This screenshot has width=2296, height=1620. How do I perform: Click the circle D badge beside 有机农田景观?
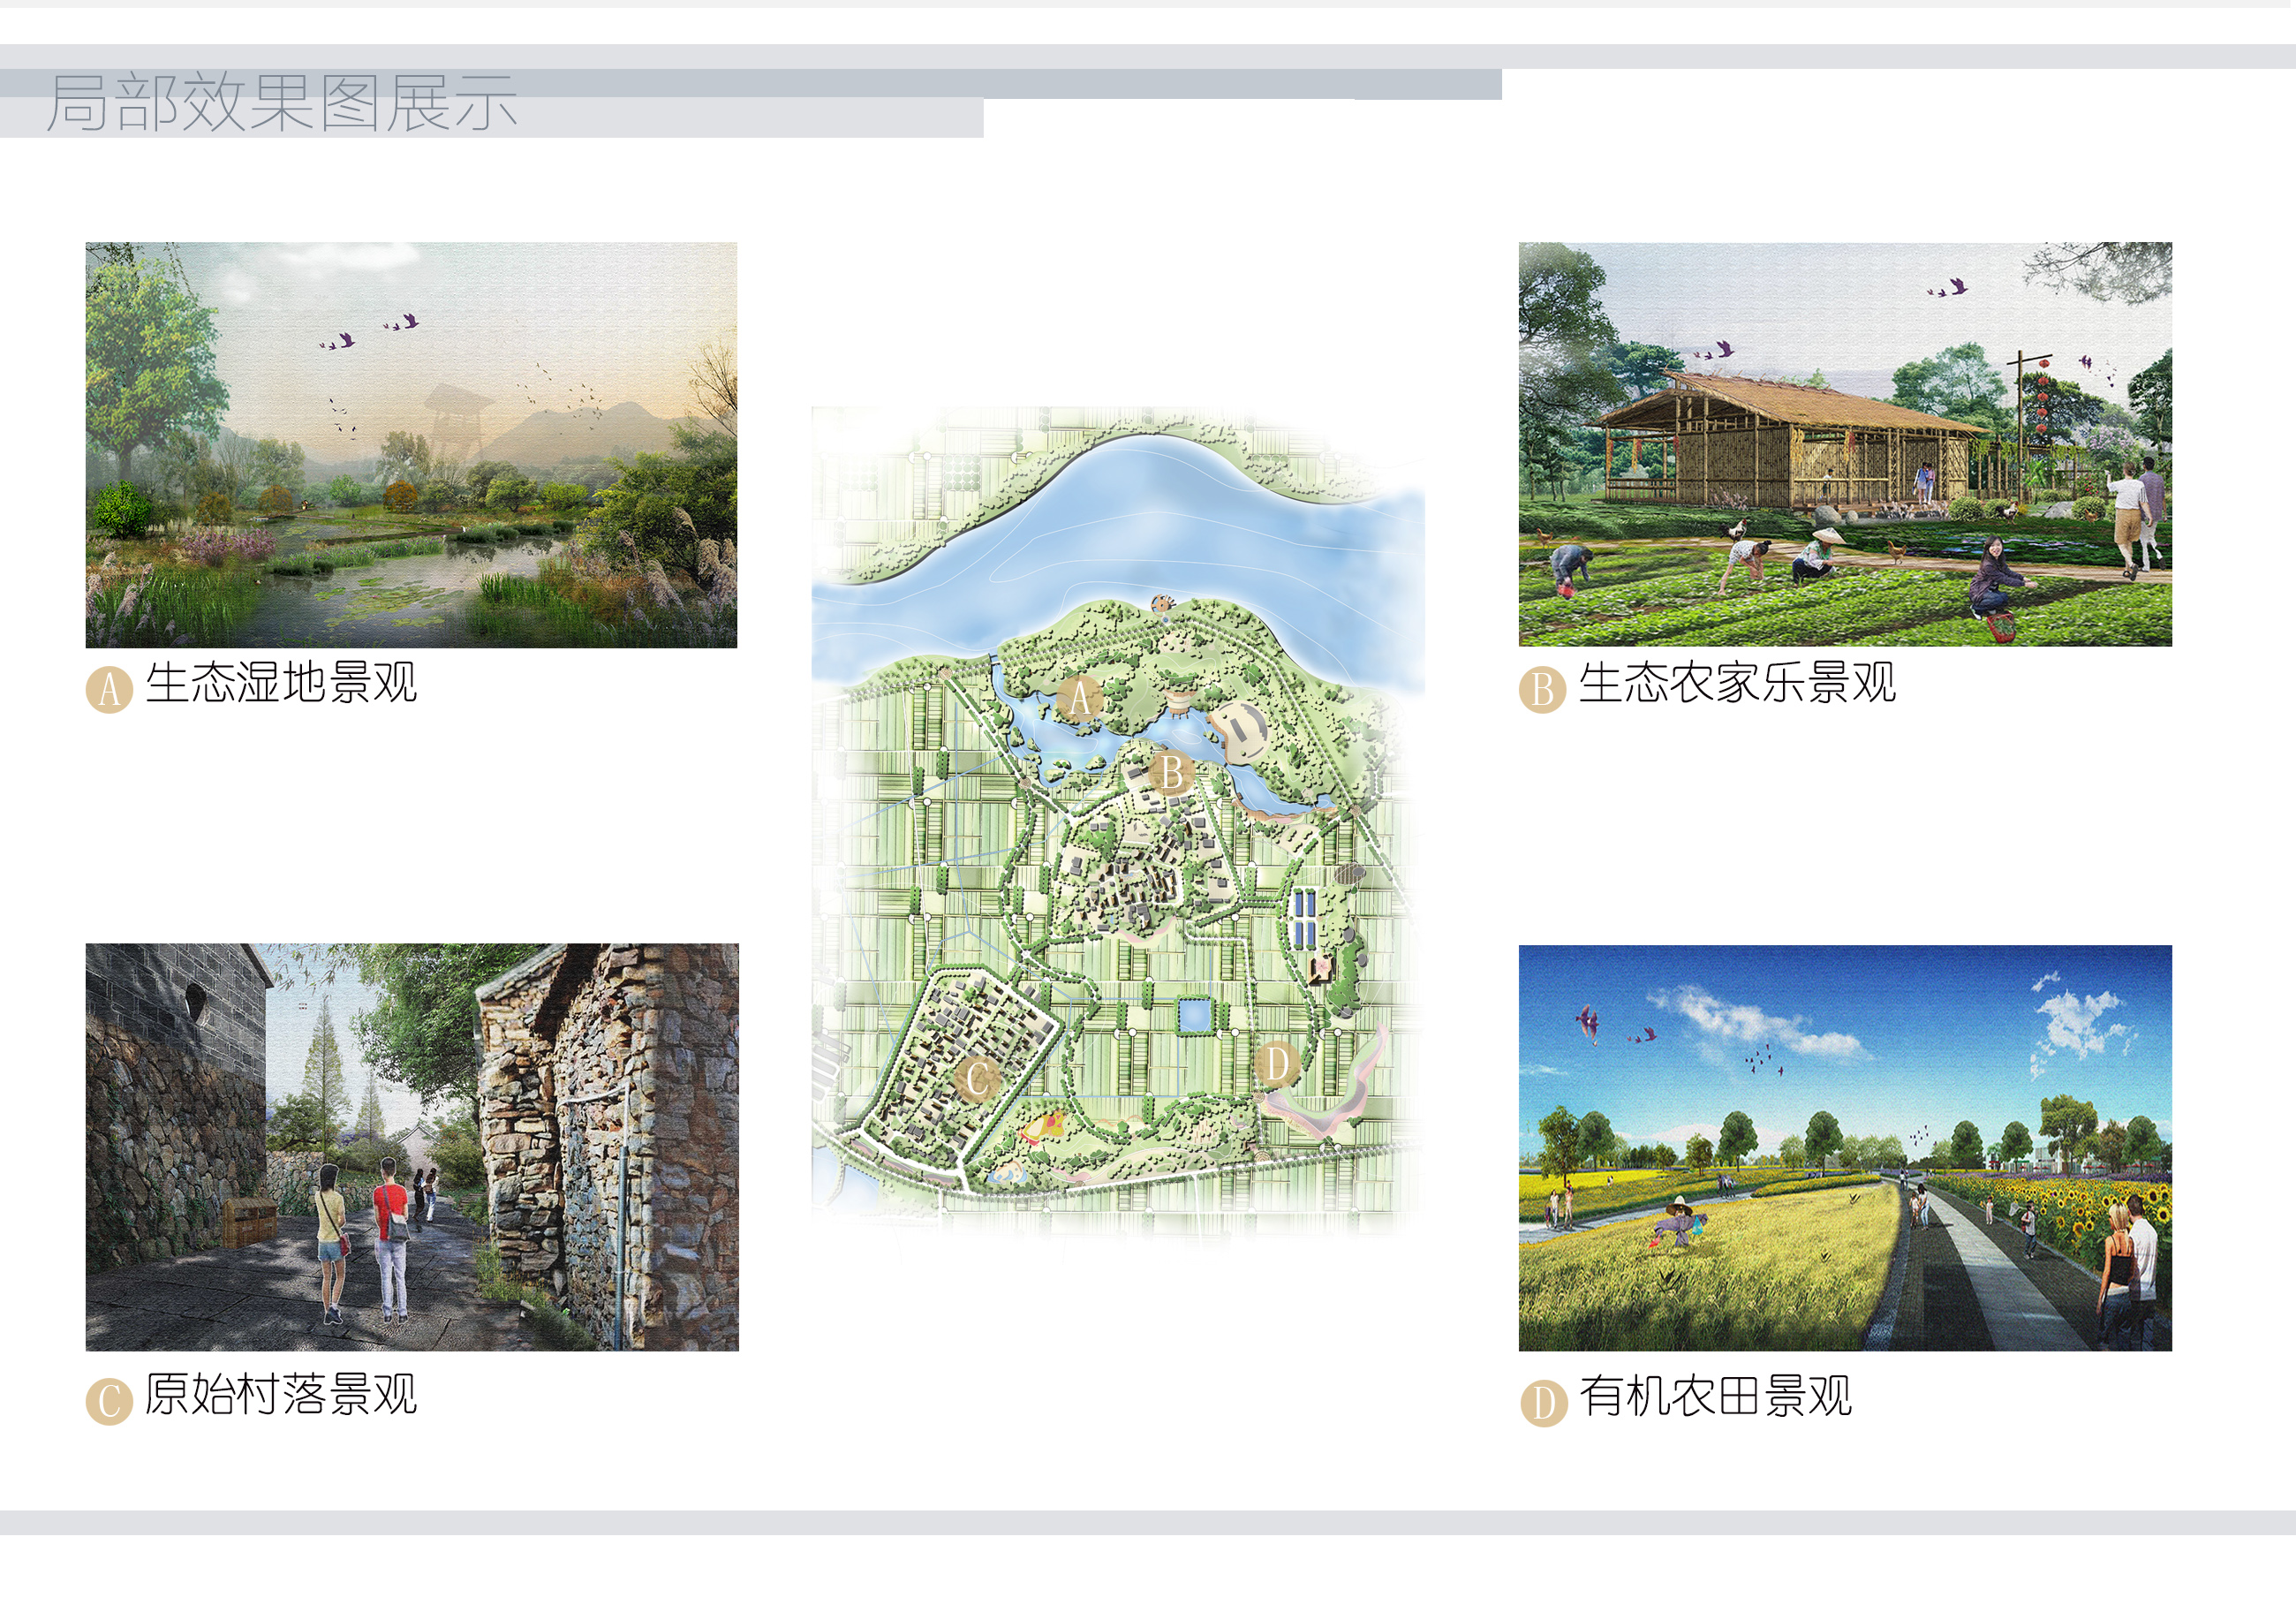[x=1543, y=1403]
